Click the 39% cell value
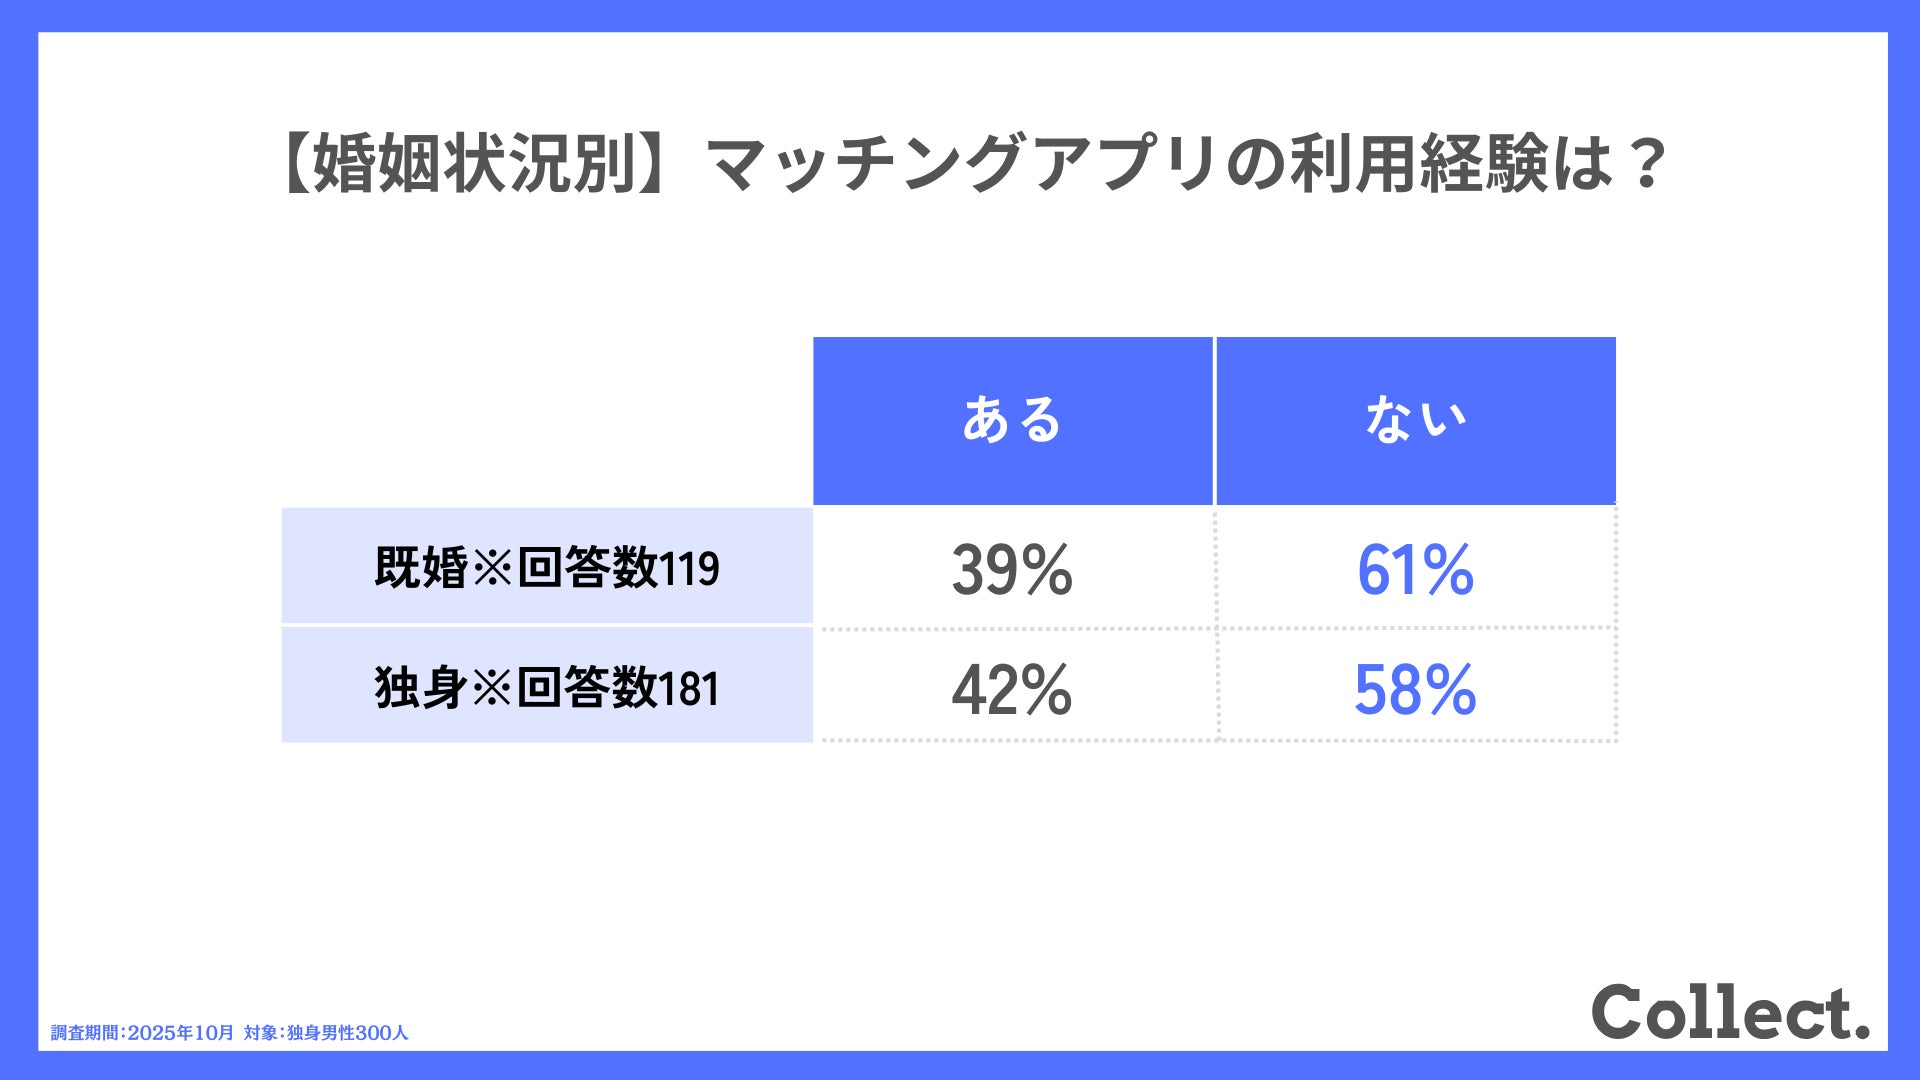The width and height of the screenshot is (1920, 1080). 1012,570
